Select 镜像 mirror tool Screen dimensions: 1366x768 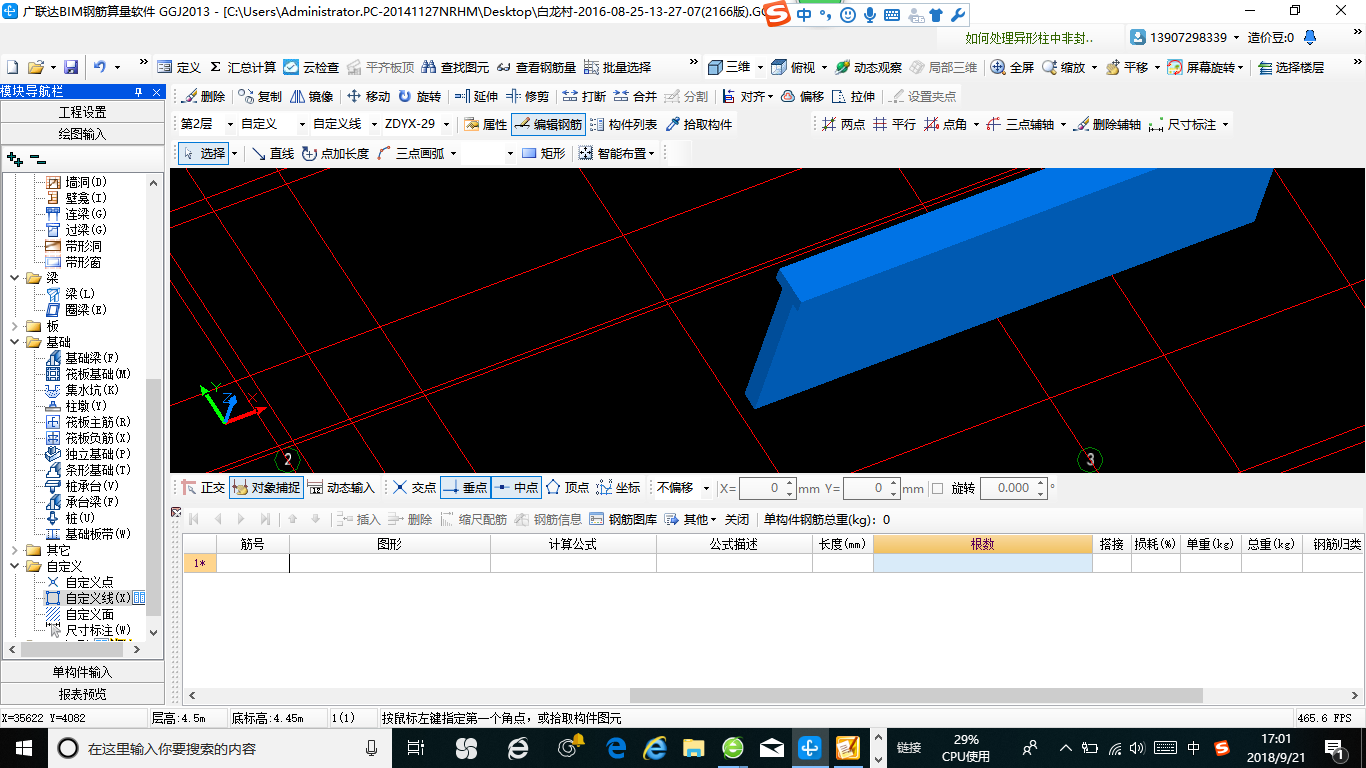click(x=312, y=97)
